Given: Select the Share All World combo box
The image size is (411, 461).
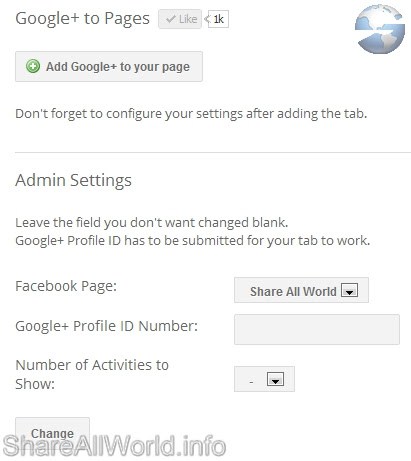Looking at the screenshot, I should pyautogui.click(x=301, y=290).
